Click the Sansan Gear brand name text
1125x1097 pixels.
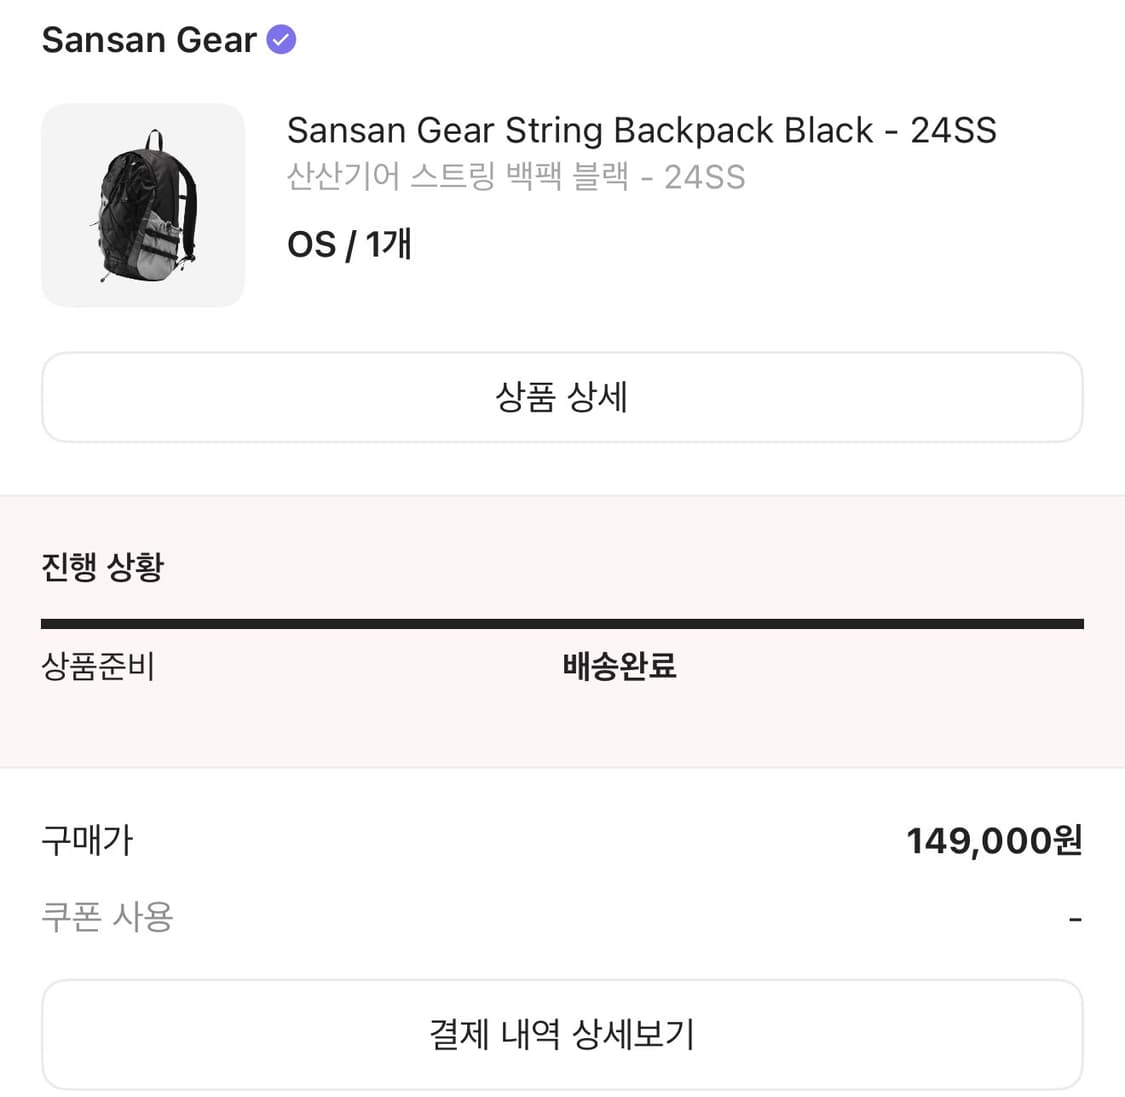pyautogui.click(x=148, y=40)
